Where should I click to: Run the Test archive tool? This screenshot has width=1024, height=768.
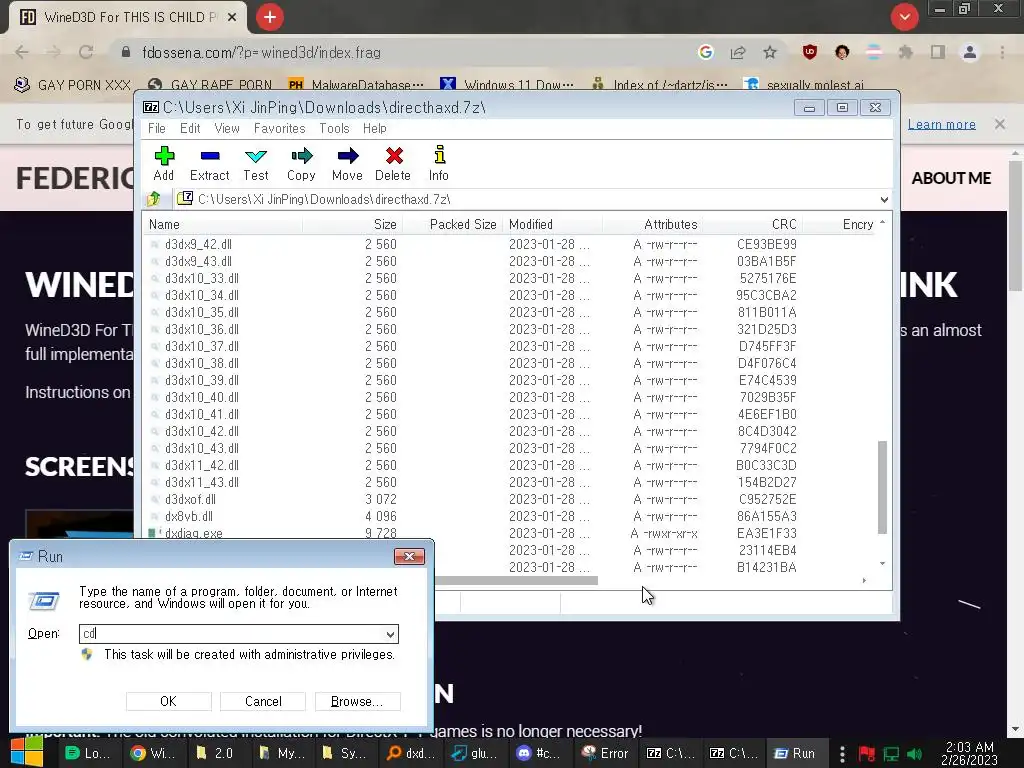255,163
